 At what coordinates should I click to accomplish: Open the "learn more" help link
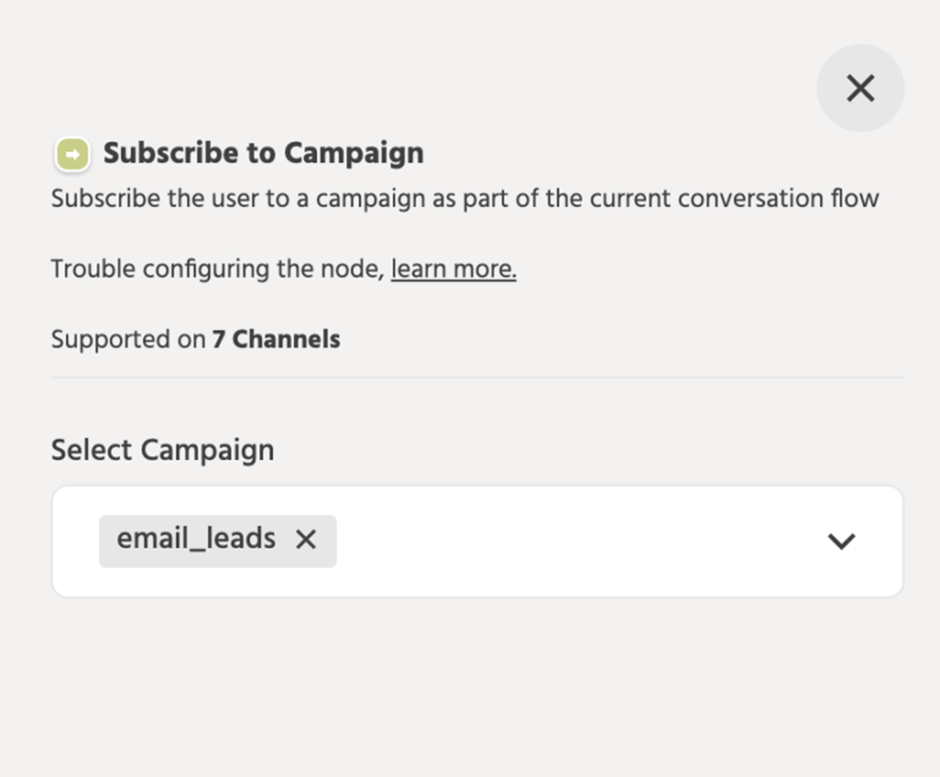[x=453, y=269]
